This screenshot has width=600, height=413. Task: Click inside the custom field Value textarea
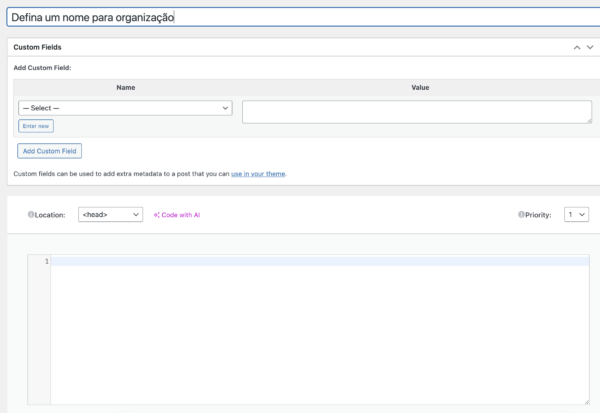point(415,111)
